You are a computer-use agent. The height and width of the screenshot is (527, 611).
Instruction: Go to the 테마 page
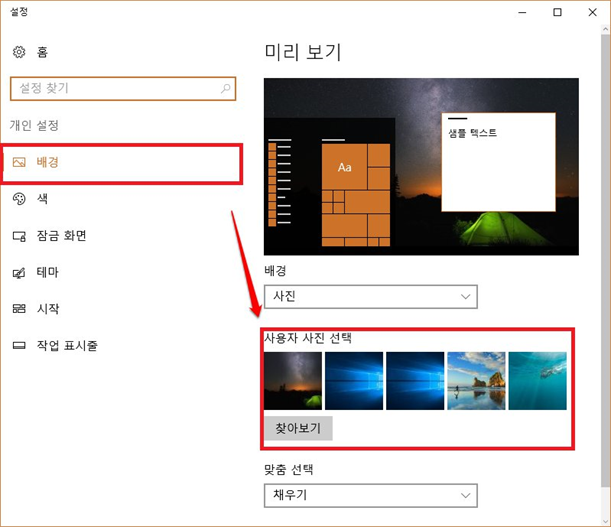[48, 272]
